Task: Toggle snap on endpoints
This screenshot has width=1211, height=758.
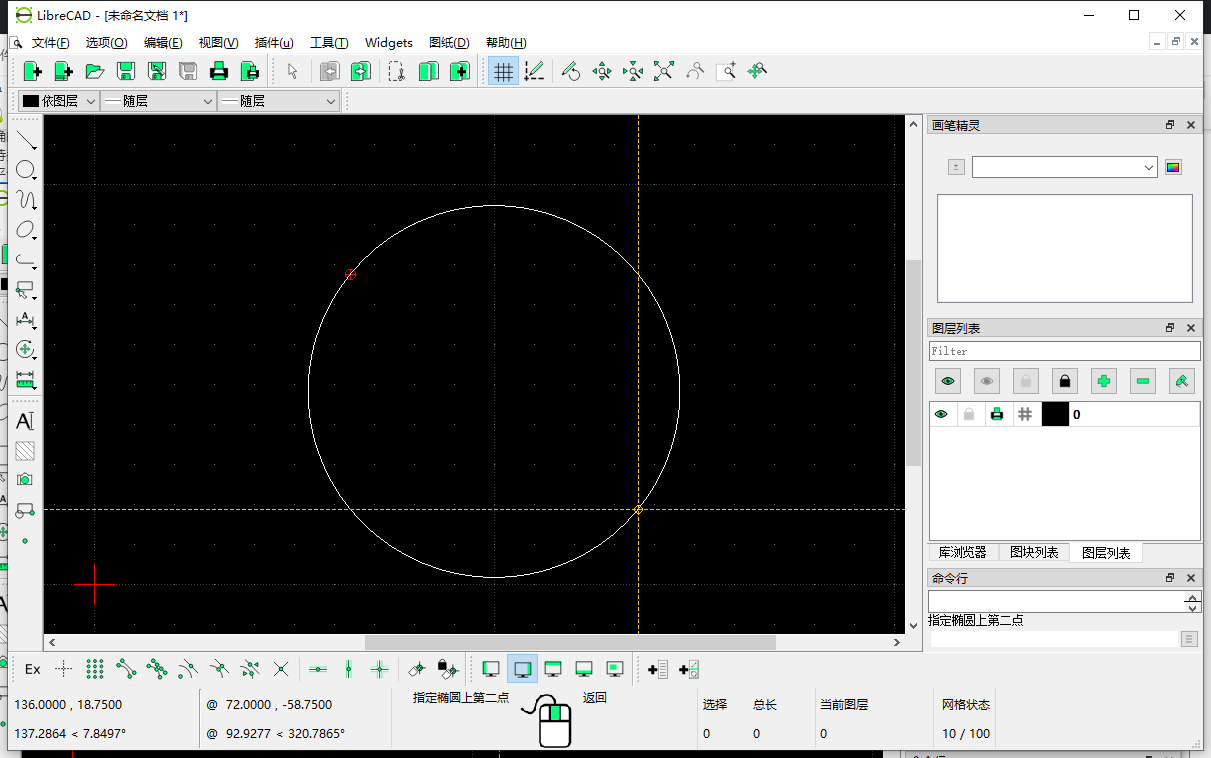Action: pyautogui.click(x=126, y=669)
